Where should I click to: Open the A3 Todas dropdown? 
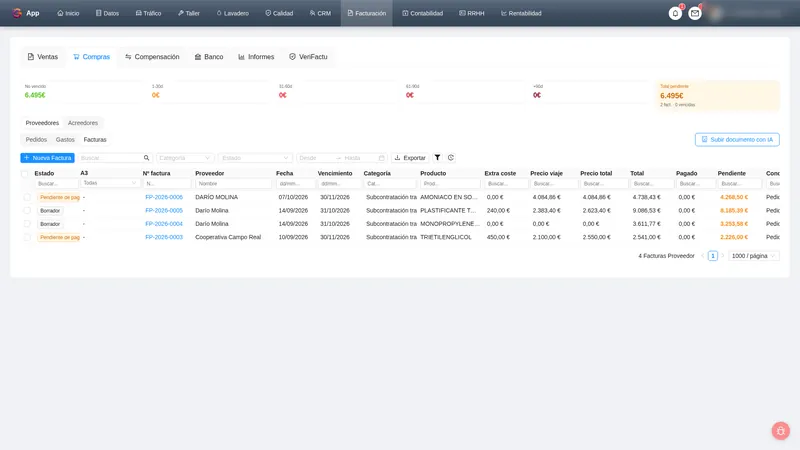click(x=110, y=183)
